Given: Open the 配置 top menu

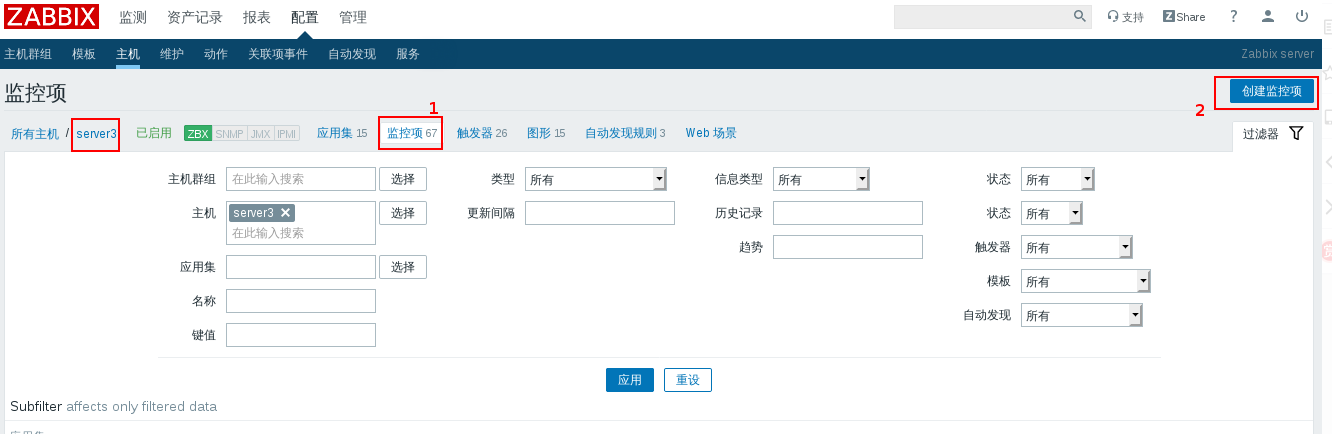Looking at the screenshot, I should pyautogui.click(x=305, y=17).
